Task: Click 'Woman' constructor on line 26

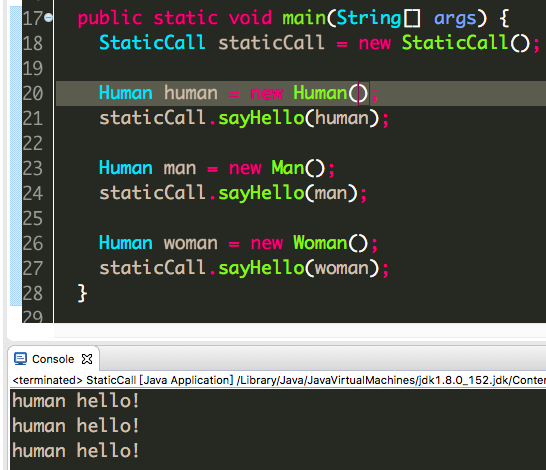Action: click(x=320, y=243)
